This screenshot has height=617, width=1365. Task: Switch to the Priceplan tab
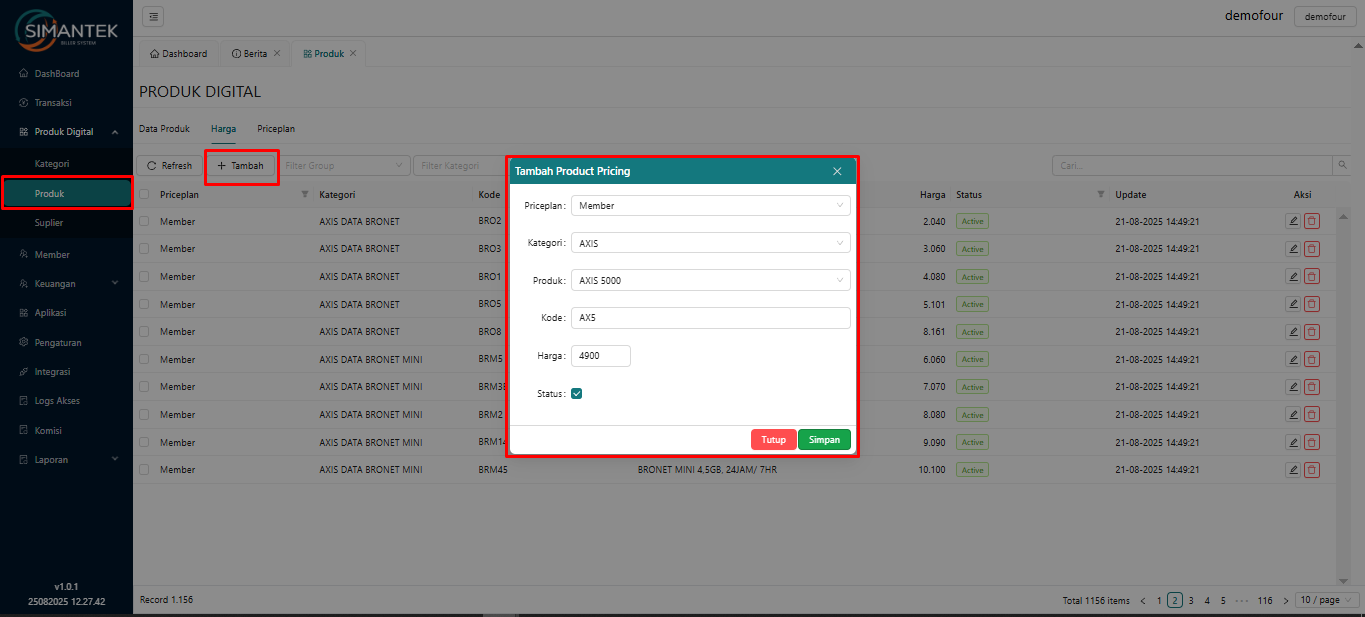(275, 128)
